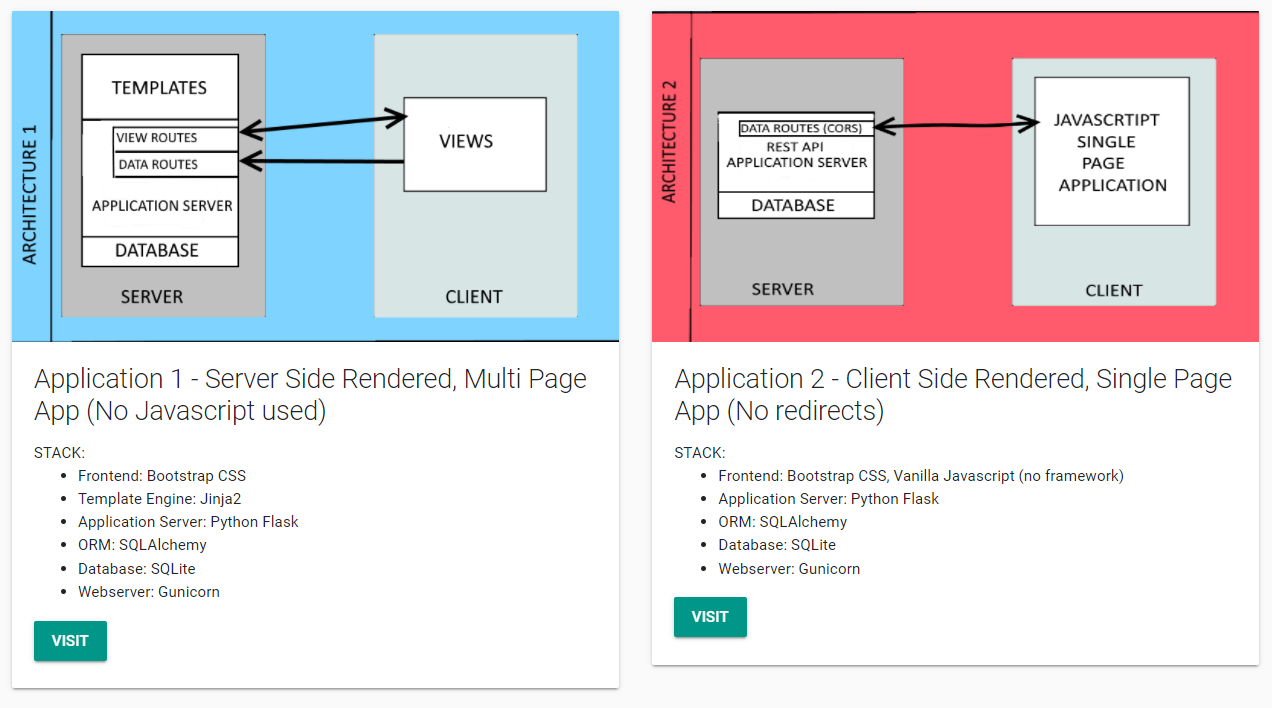The width and height of the screenshot is (1272, 708).
Task: Click the vertical ARCHITECTURE 1 label
Action: (x=30, y=194)
